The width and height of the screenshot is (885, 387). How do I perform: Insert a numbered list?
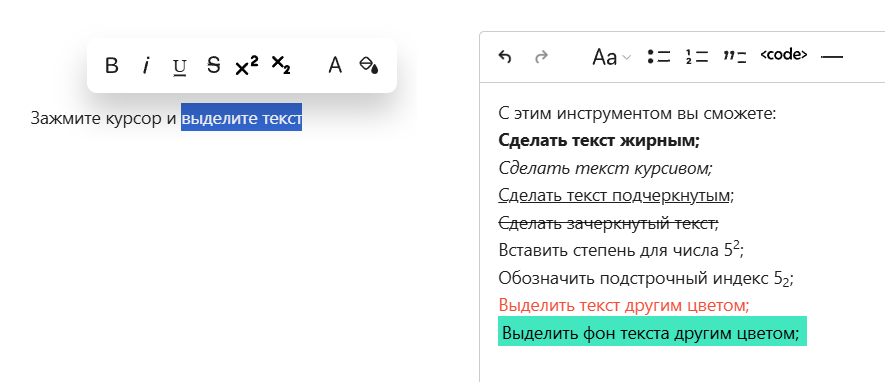tap(696, 56)
